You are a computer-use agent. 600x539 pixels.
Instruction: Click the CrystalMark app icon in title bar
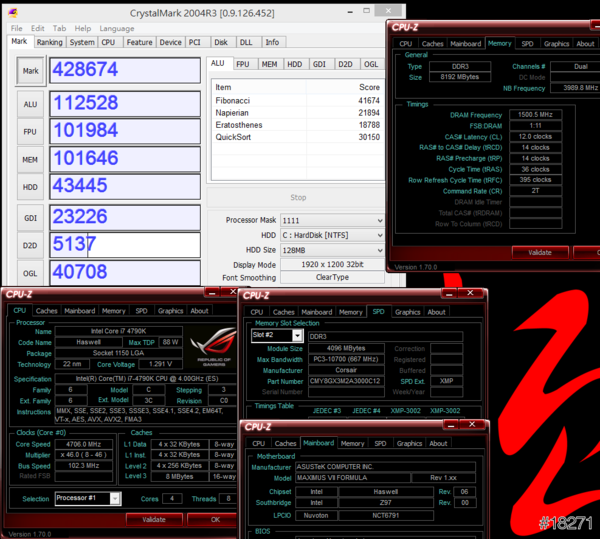pyautogui.click(x=13, y=13)
